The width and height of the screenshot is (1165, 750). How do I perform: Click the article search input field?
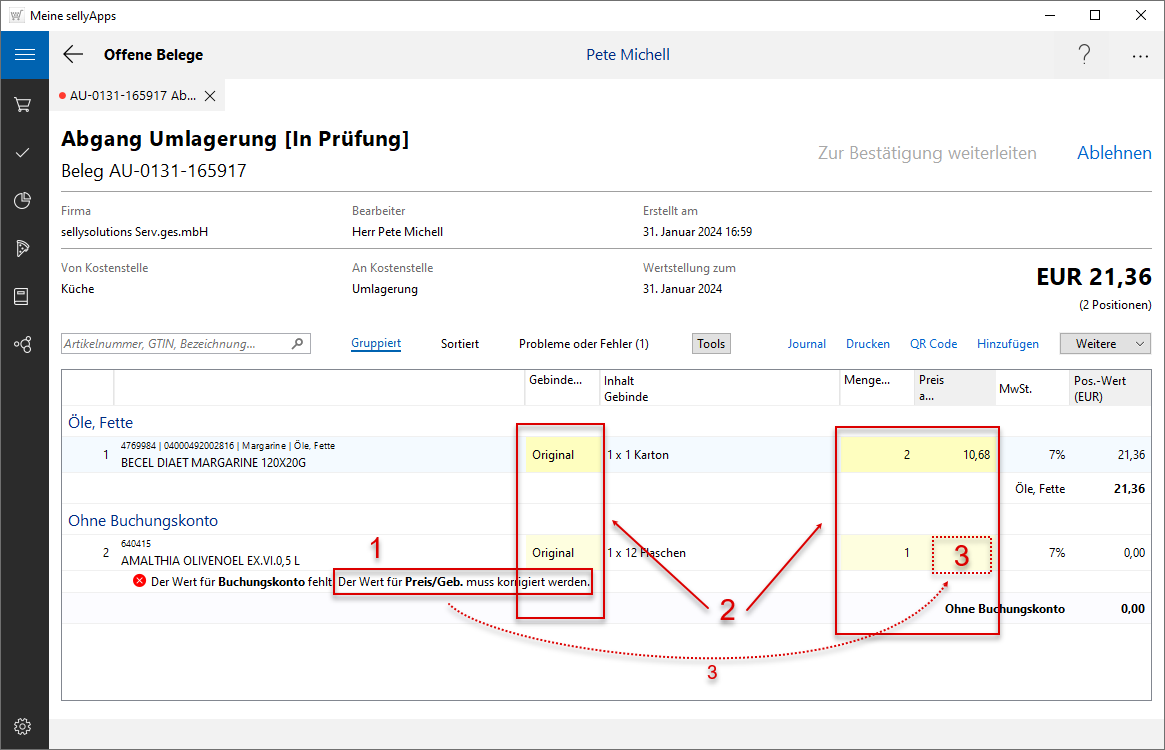coord(175,343)
